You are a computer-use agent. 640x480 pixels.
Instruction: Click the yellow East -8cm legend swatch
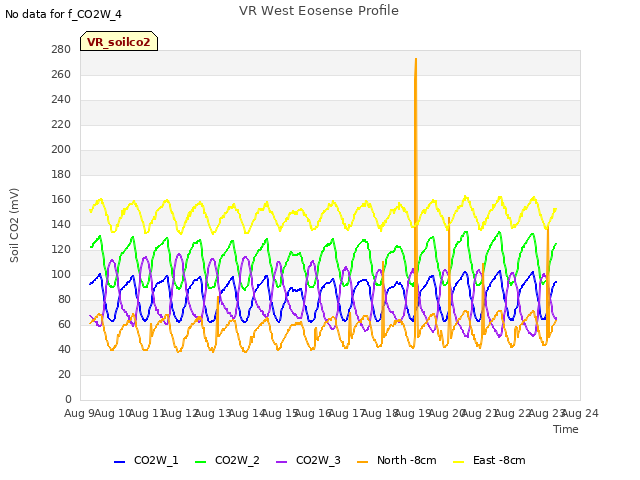pyautogui.click(x=459, y=462)
